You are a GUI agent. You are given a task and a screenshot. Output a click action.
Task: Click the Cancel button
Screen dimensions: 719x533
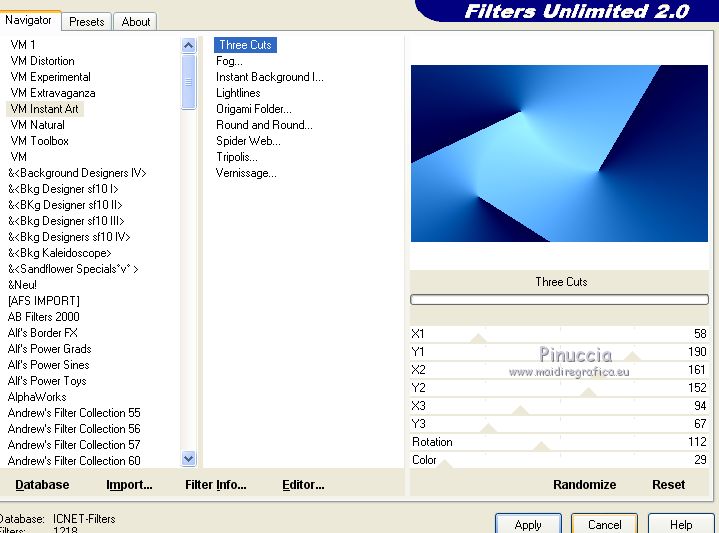click(604, 524)
